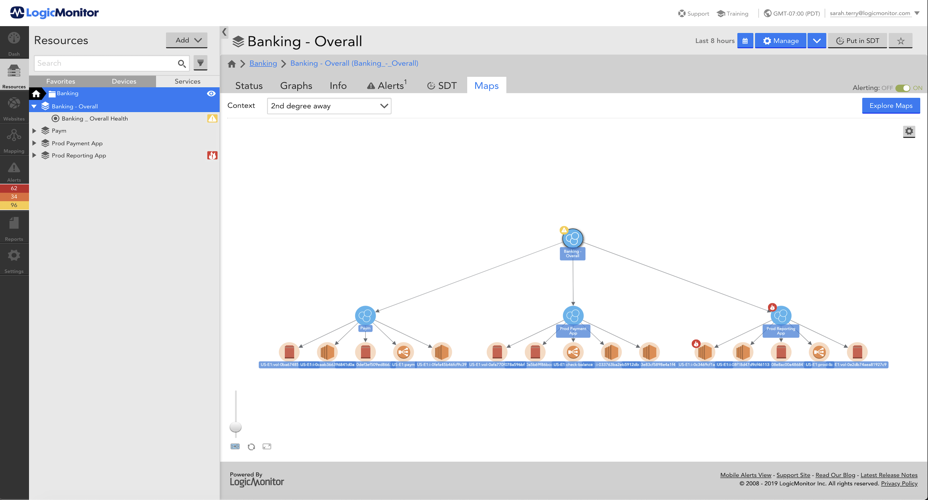Go to Websites in the sidebar

[14, 107]
